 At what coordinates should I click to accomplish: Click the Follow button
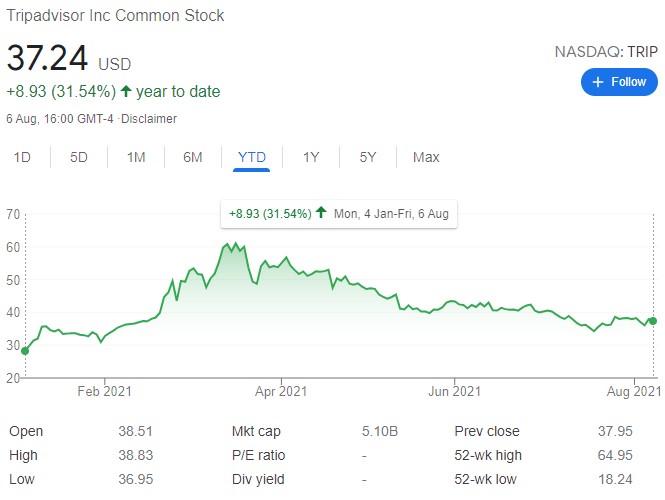click(620, 82)
